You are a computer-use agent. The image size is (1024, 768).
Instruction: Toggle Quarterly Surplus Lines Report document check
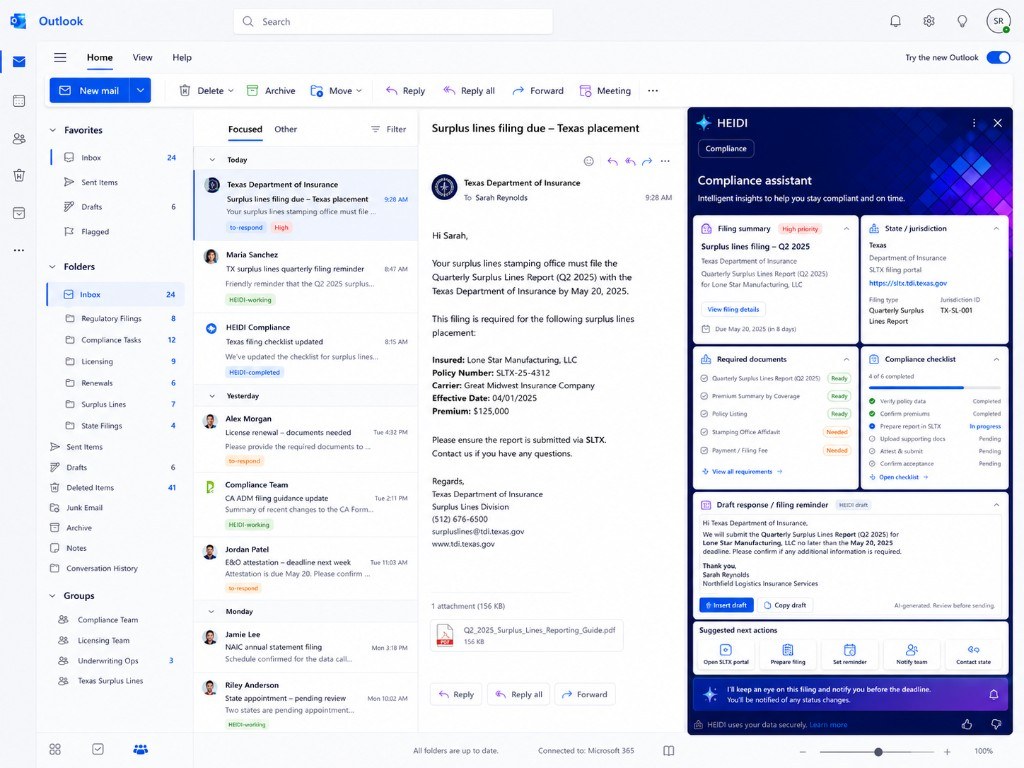click(704, 378)
